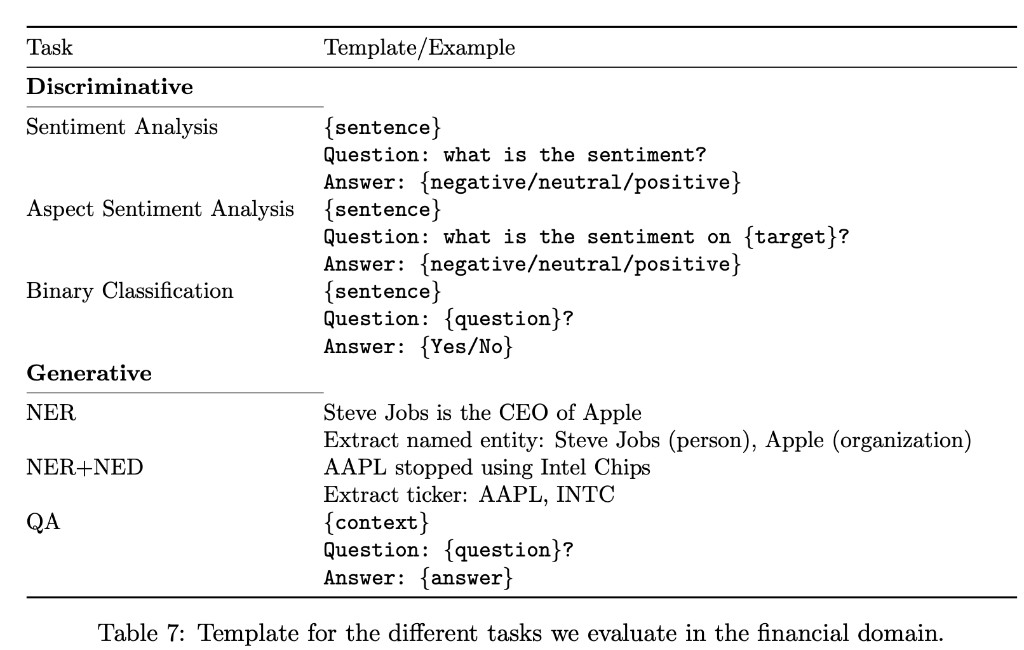Select the bold 'Discriminative' section heading
The height and width of the screenshot is (650, 1024).
[109, 87]
